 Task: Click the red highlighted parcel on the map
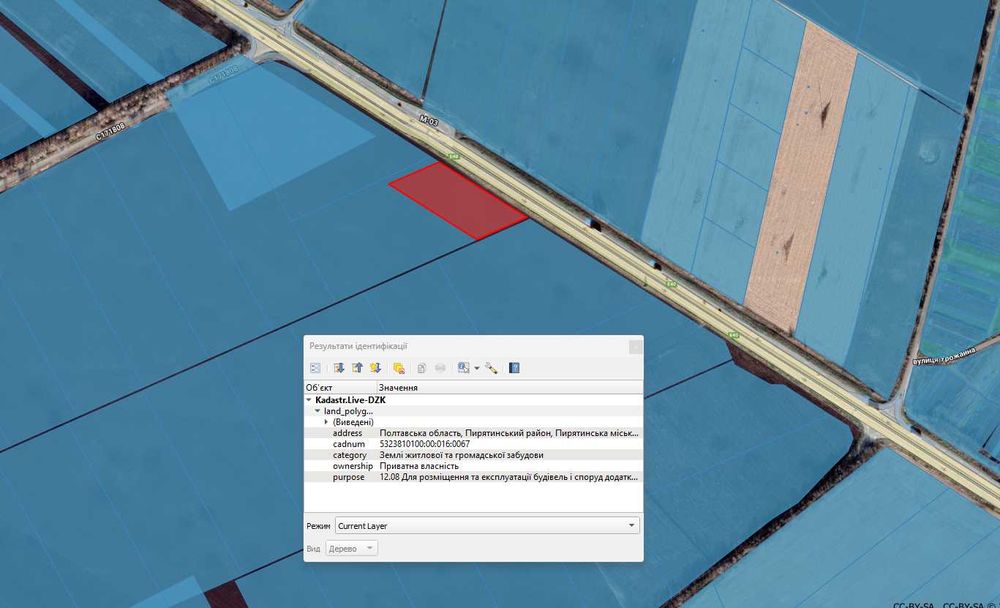tap(459, 199)
